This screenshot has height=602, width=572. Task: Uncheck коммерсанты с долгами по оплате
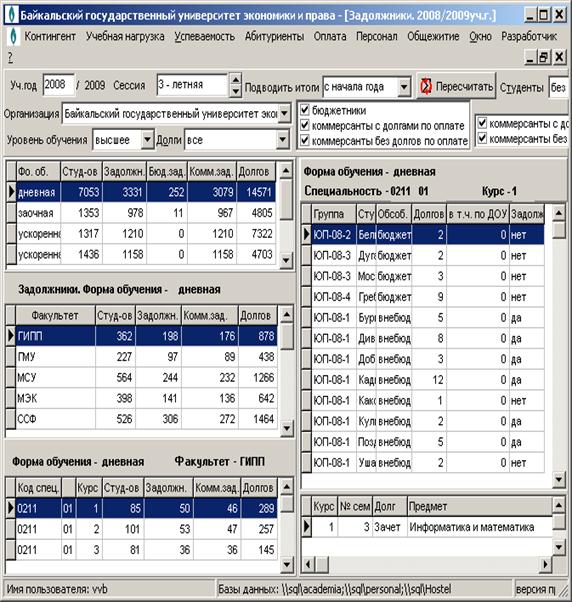(x=305, y=125)
